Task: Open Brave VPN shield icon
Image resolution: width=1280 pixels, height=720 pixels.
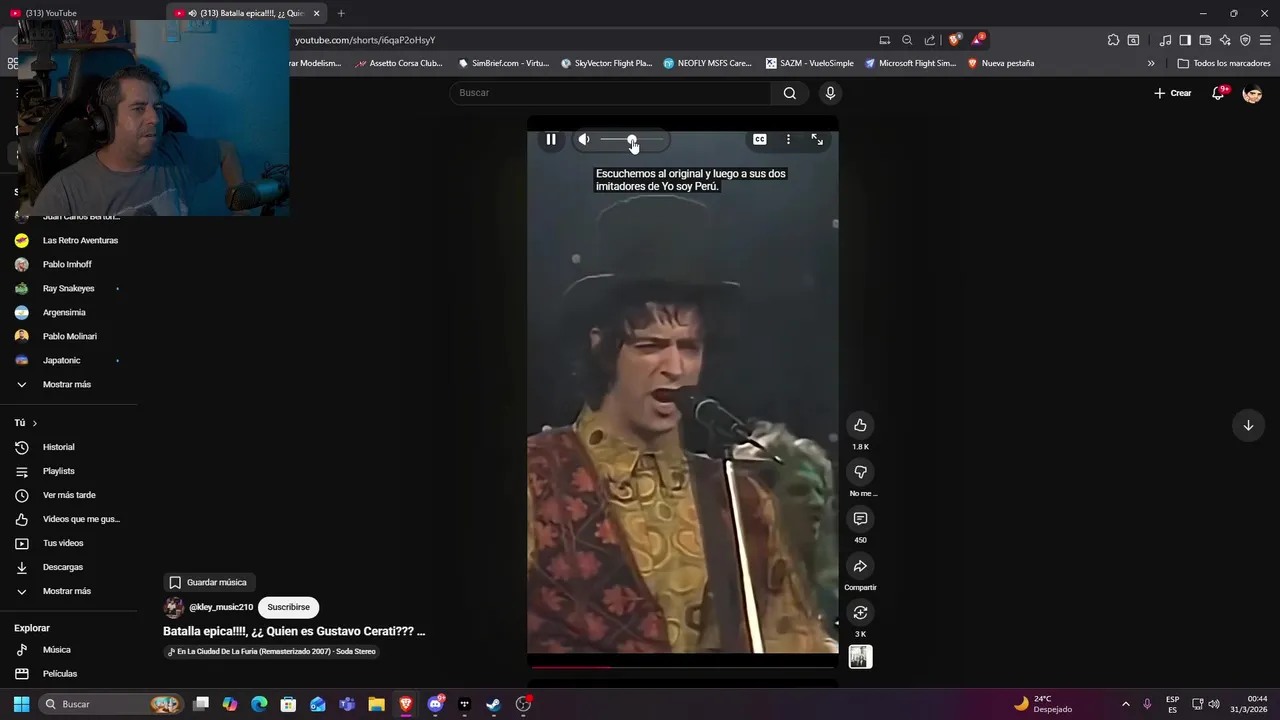Action: coord(1245,40)
